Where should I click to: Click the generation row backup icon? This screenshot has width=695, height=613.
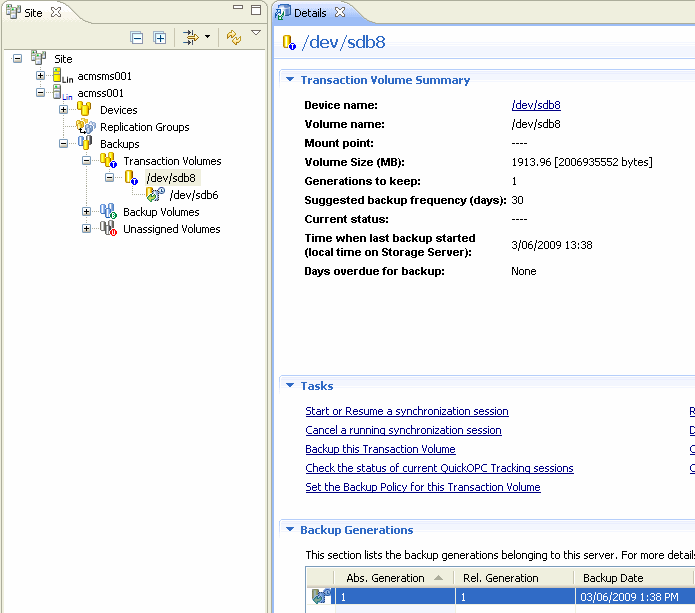(321, 596)
